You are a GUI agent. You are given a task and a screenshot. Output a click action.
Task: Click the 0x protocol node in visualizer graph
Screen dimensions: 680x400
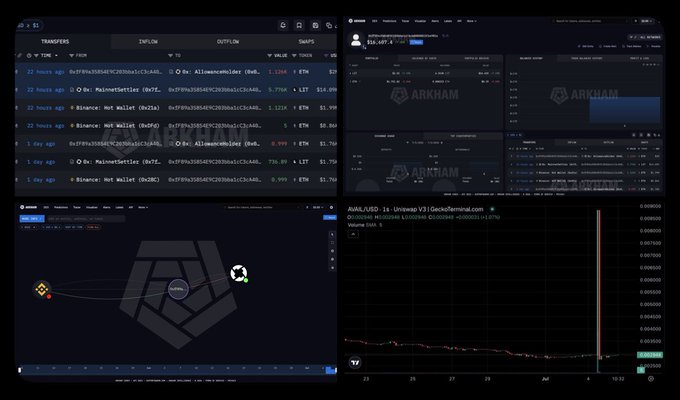pos(239,273)
